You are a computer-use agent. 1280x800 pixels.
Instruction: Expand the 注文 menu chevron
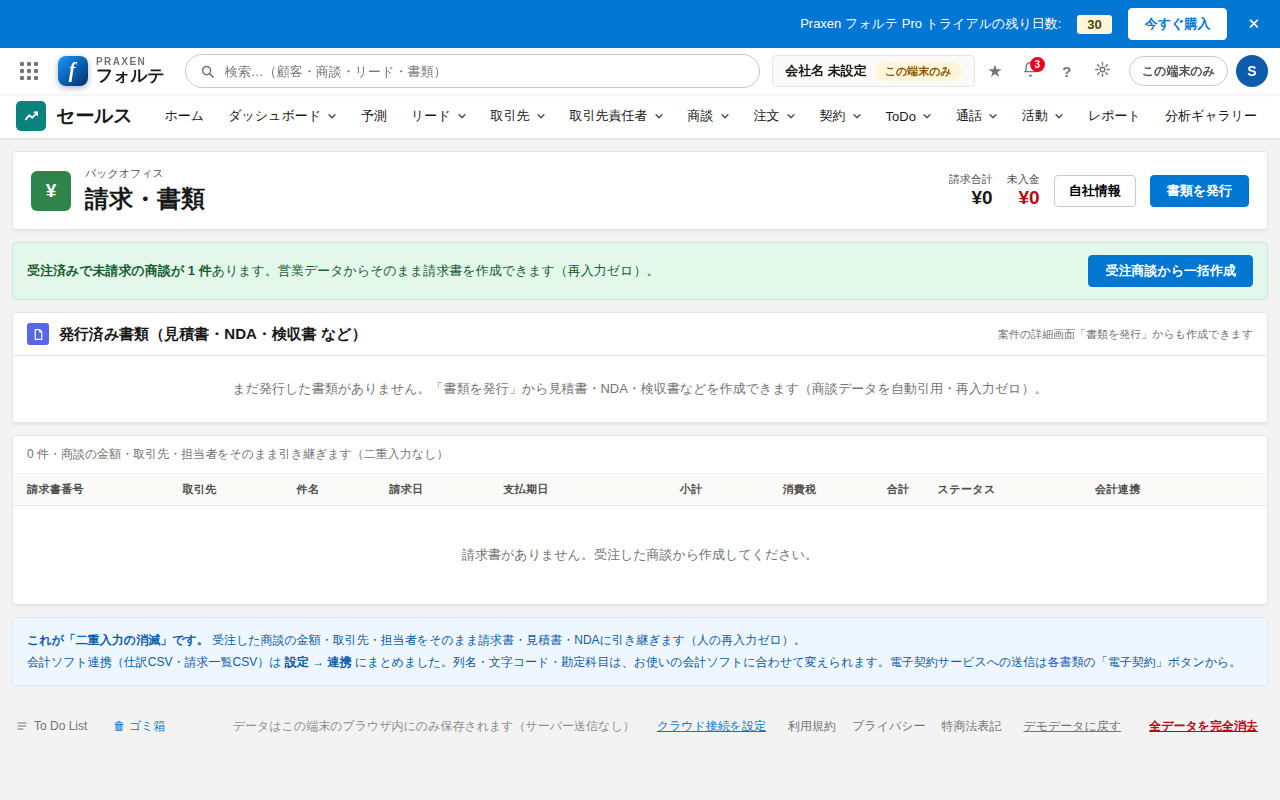click(x=791, y=116)
